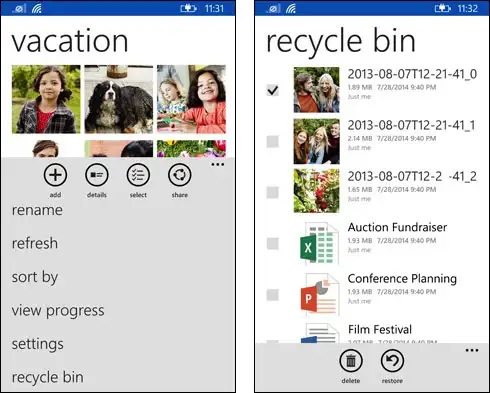This screenshot has height=393, width=490.
Task: Choose recycle bin from the menu
Action: pyautogui.click(x=48, y=377)
